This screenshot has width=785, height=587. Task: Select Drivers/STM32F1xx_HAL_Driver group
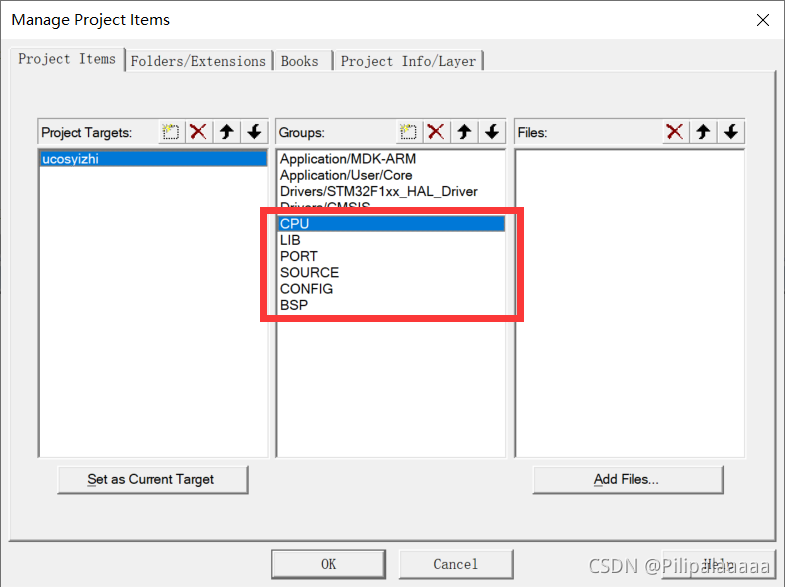coord(391,191)
